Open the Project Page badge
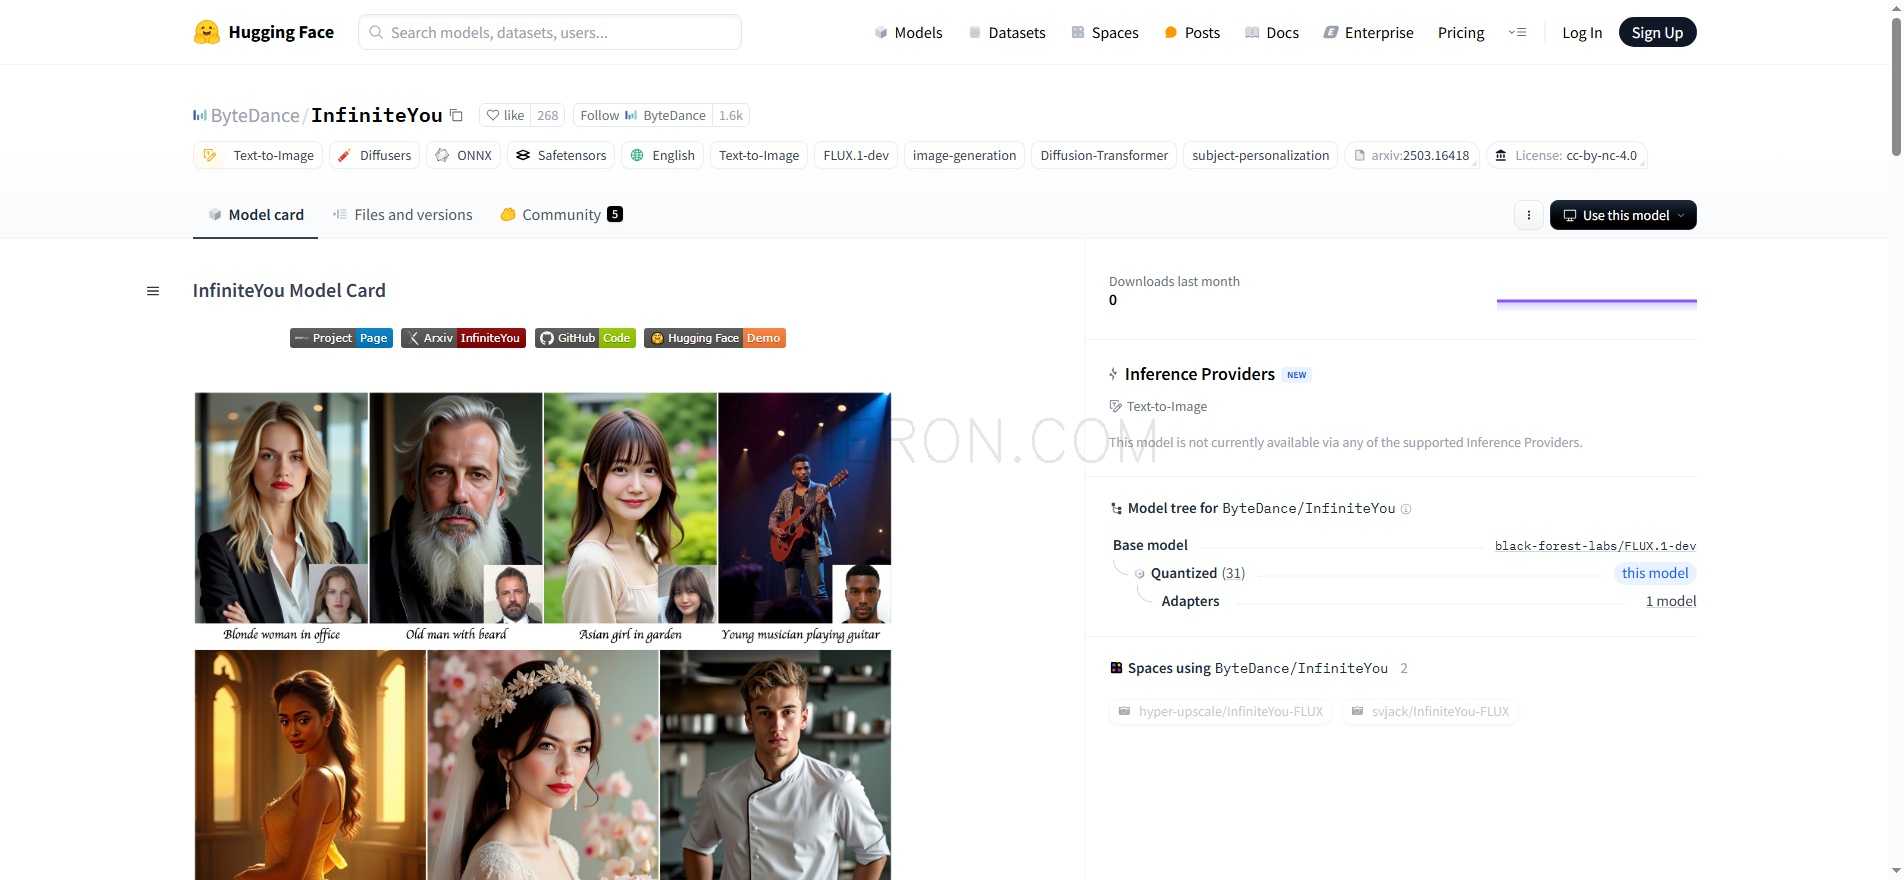The image size is (1904, 880). pos(341,338)
